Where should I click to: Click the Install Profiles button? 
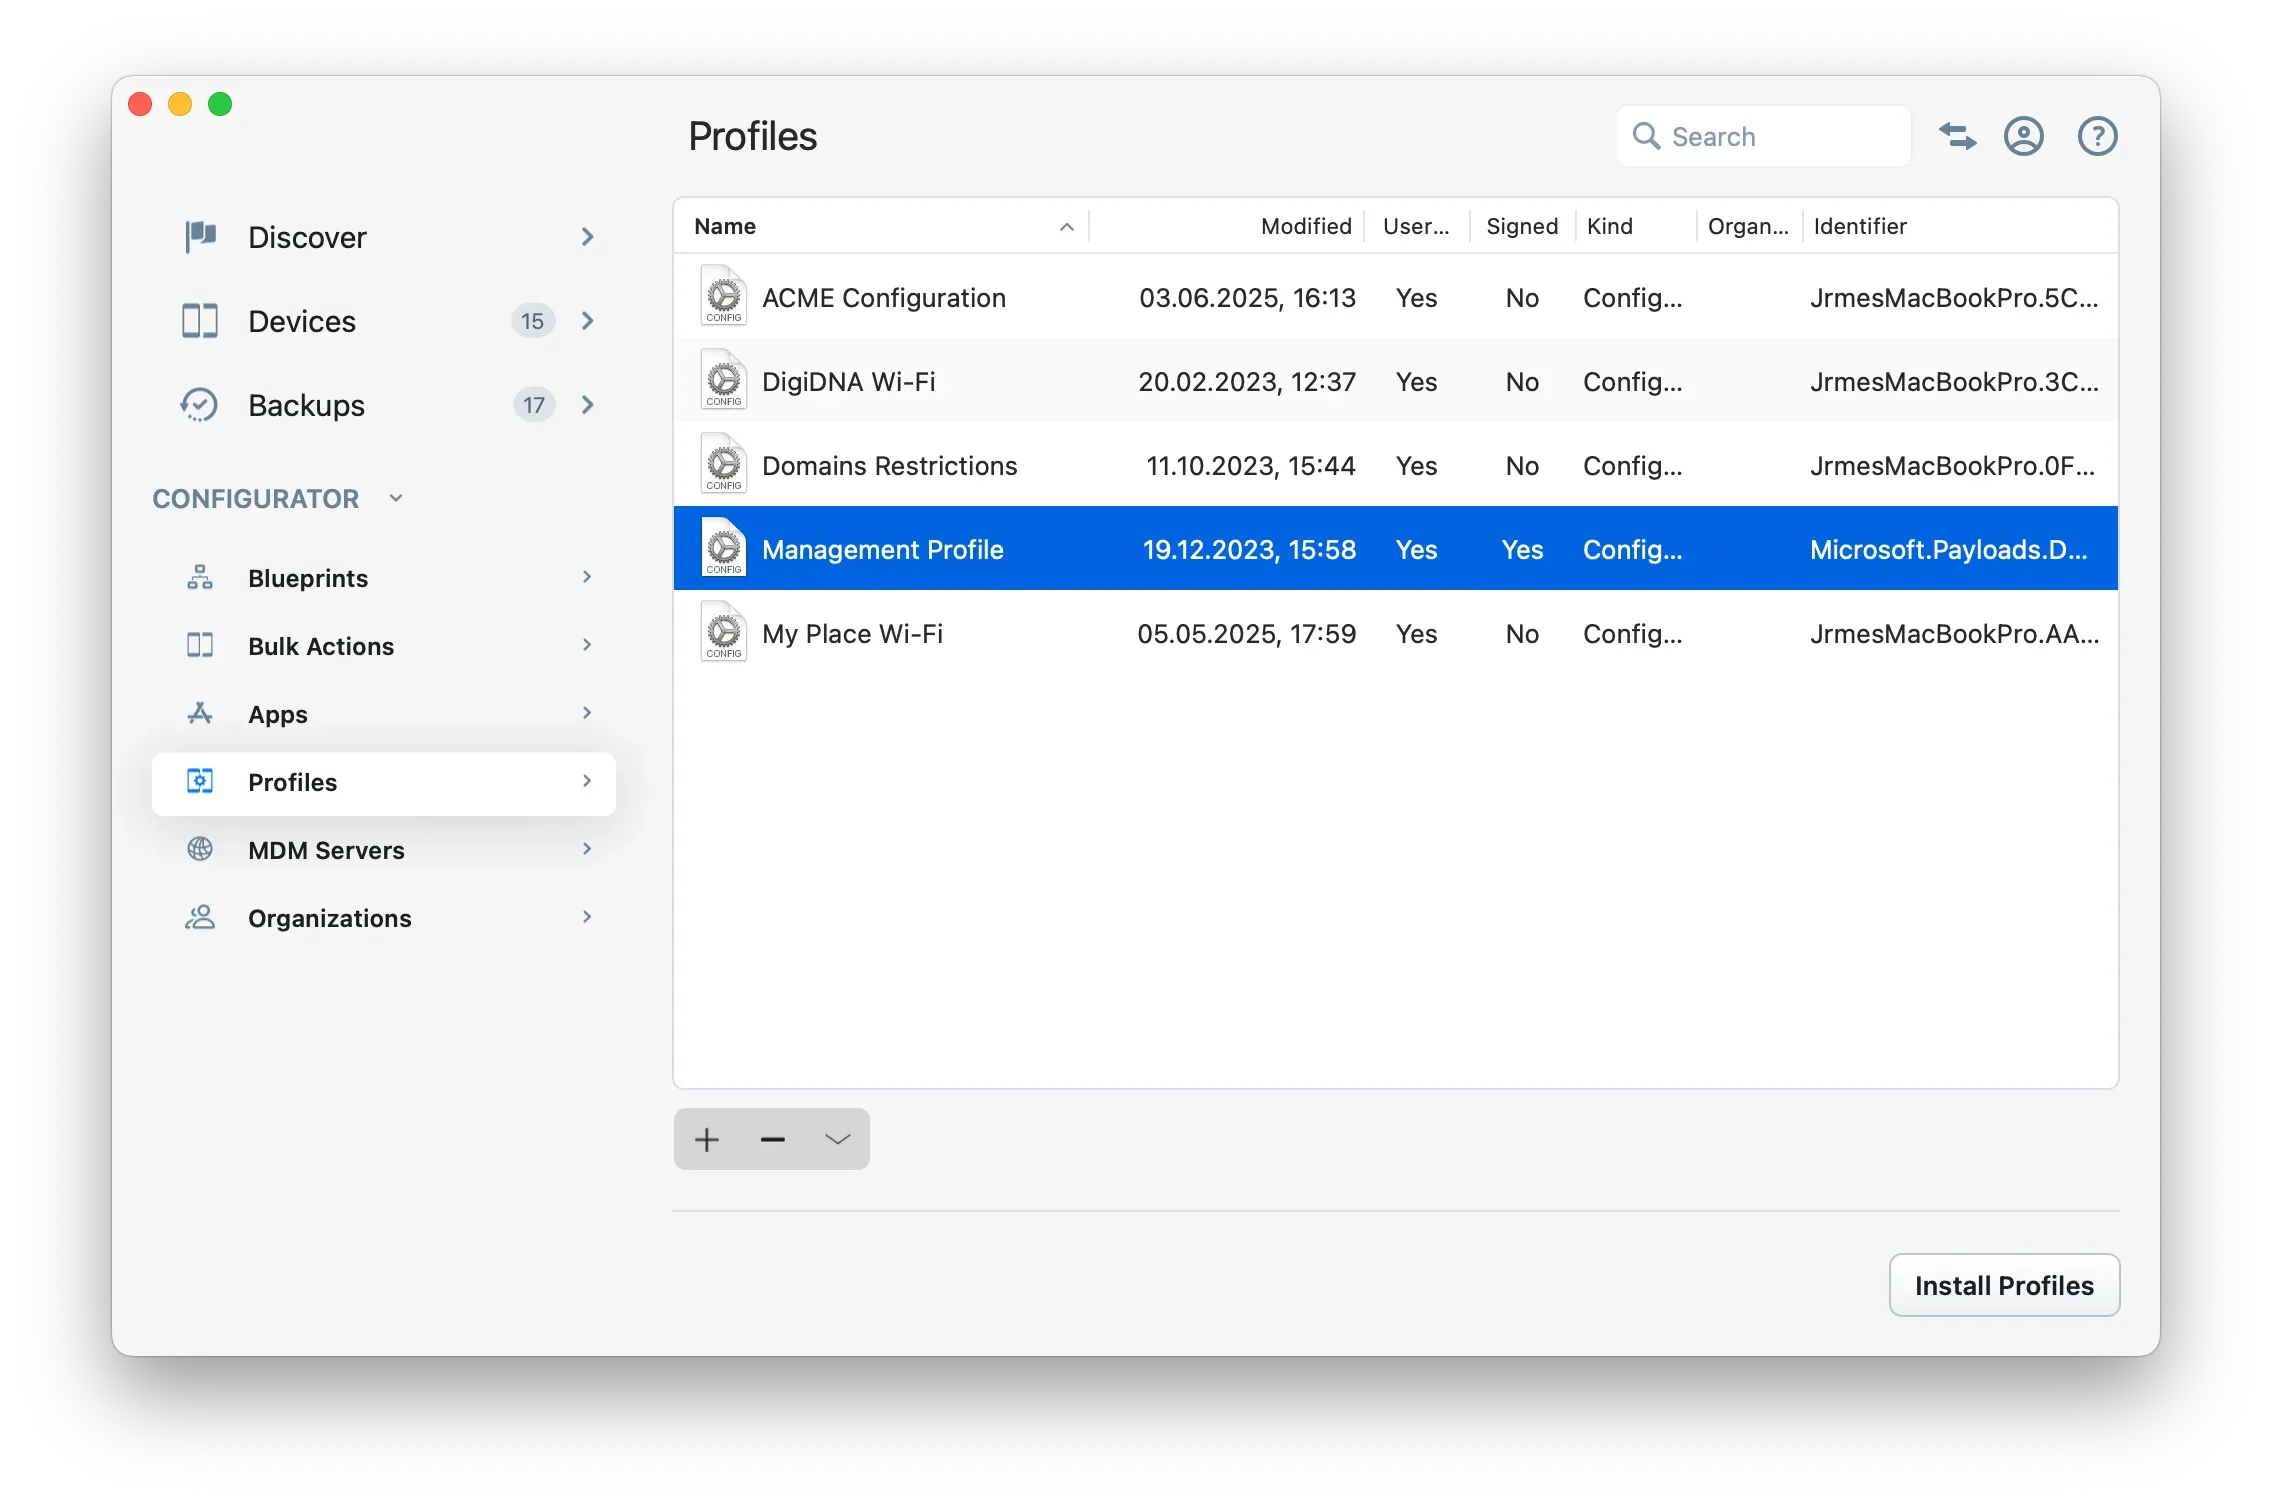click(2003, 1285)
